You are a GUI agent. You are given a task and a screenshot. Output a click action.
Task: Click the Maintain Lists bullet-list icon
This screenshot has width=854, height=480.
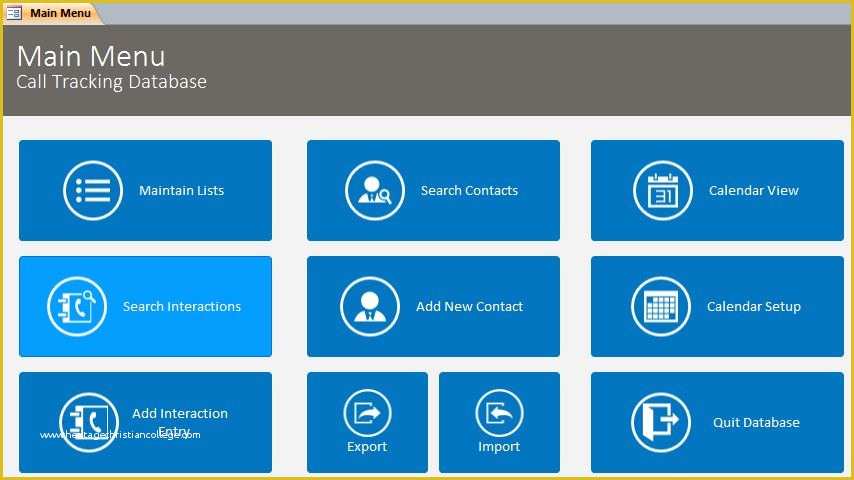point(93,191)
